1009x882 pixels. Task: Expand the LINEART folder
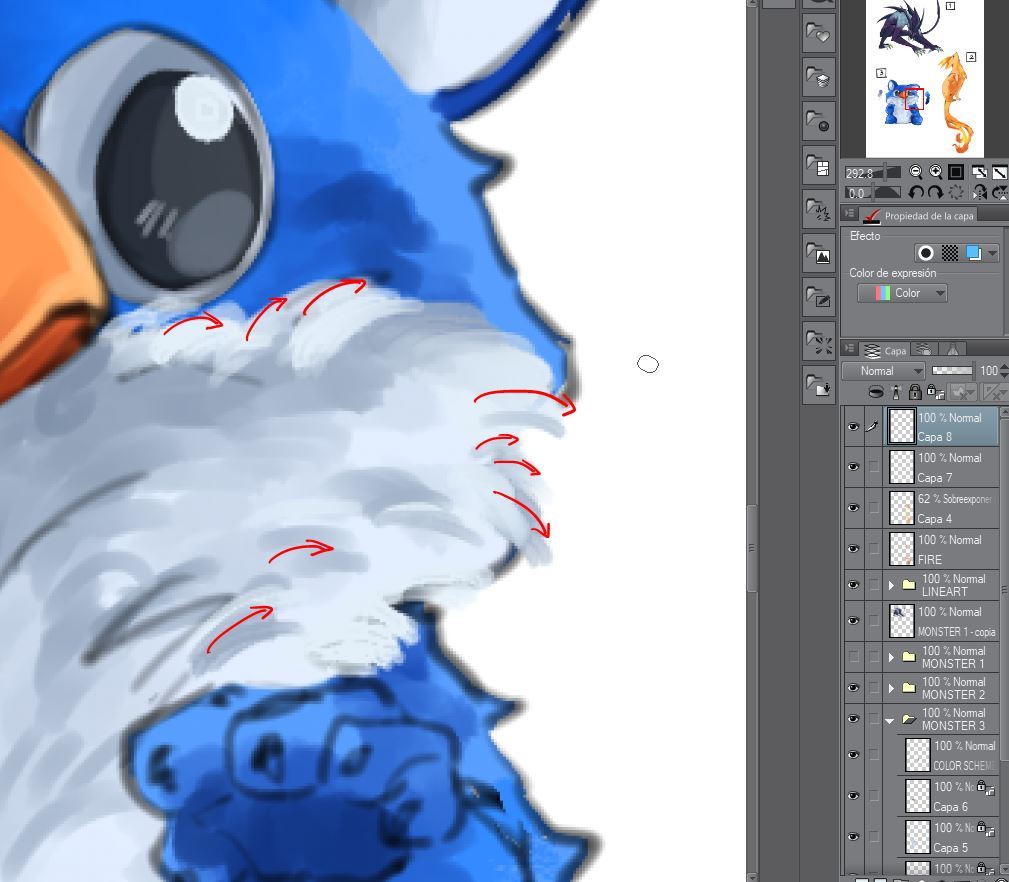(891, 585)
